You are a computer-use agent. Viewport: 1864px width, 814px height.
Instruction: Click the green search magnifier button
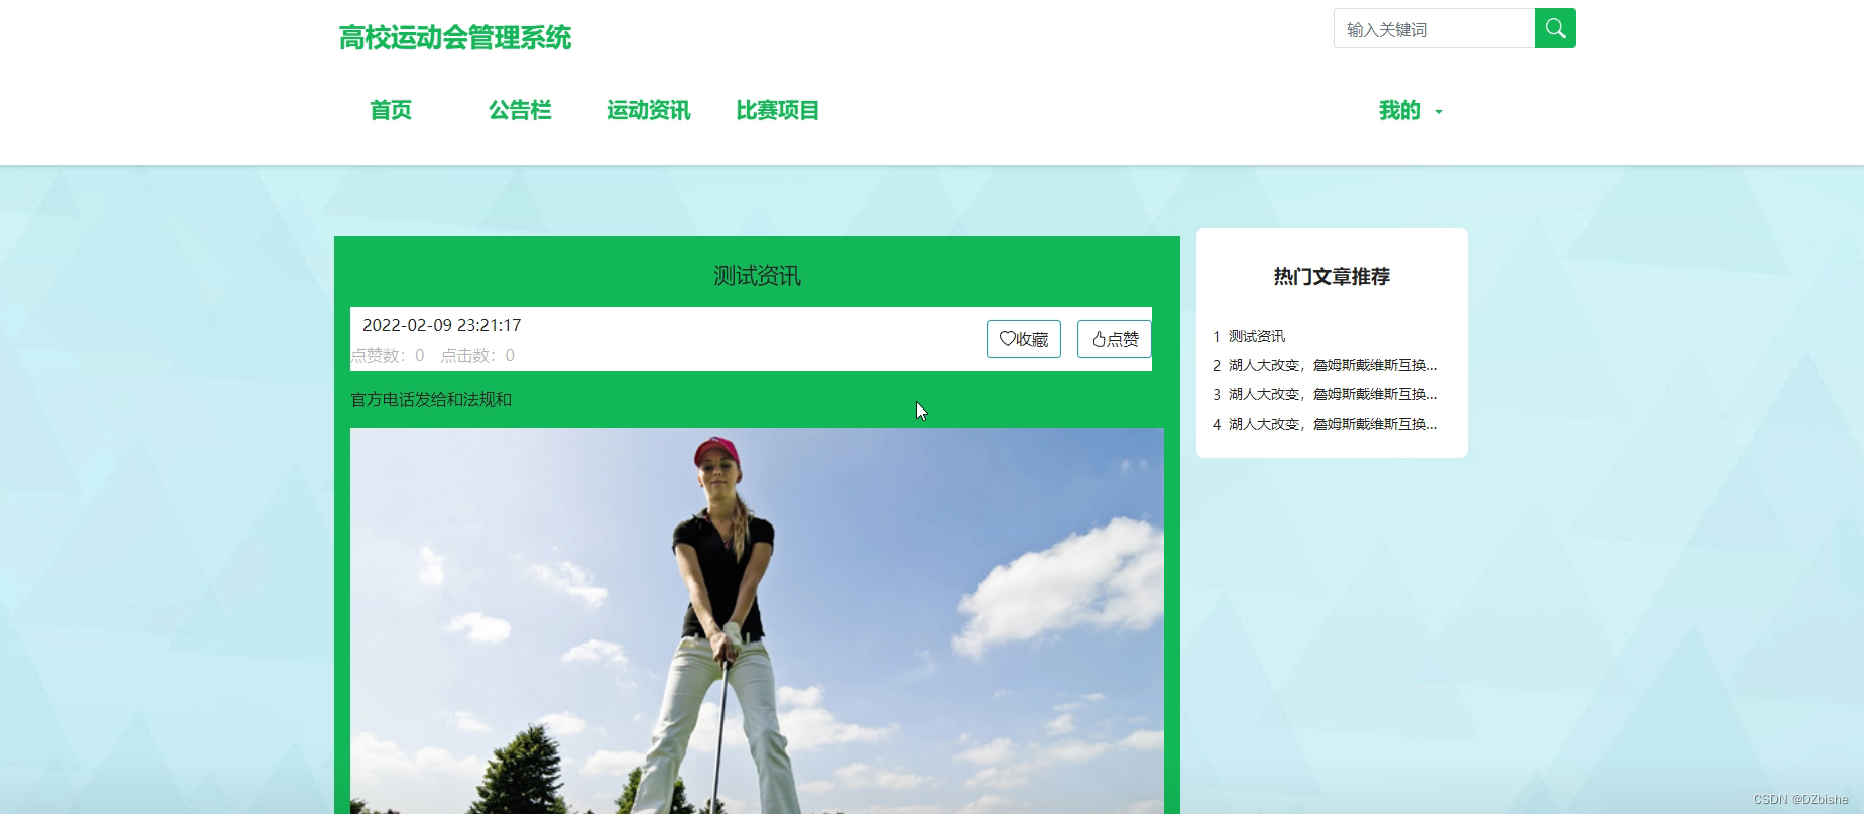(1555, 28)
